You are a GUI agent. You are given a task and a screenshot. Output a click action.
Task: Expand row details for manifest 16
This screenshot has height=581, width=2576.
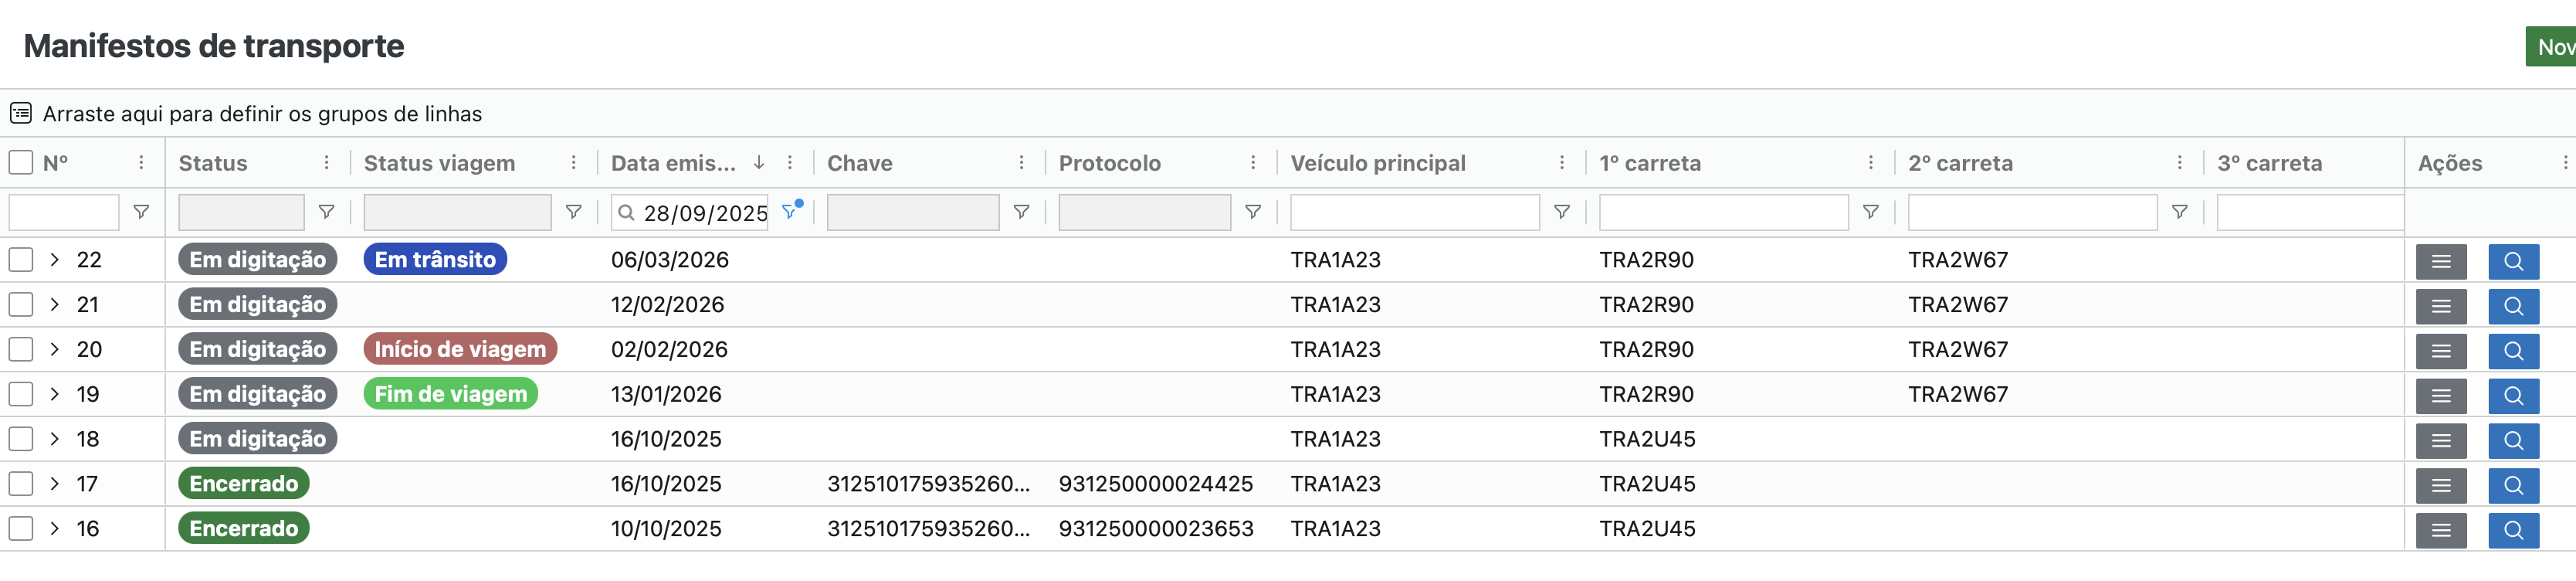55,528
